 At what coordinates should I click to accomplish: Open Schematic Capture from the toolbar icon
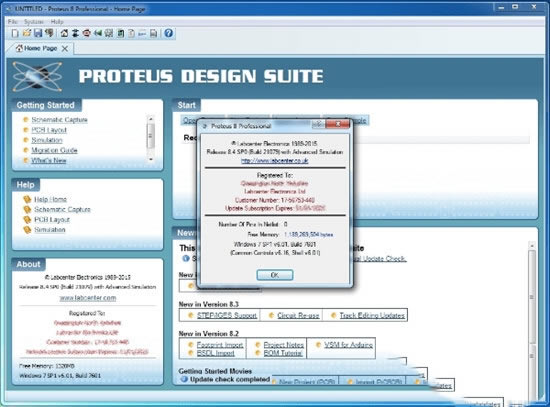[75, 33]
